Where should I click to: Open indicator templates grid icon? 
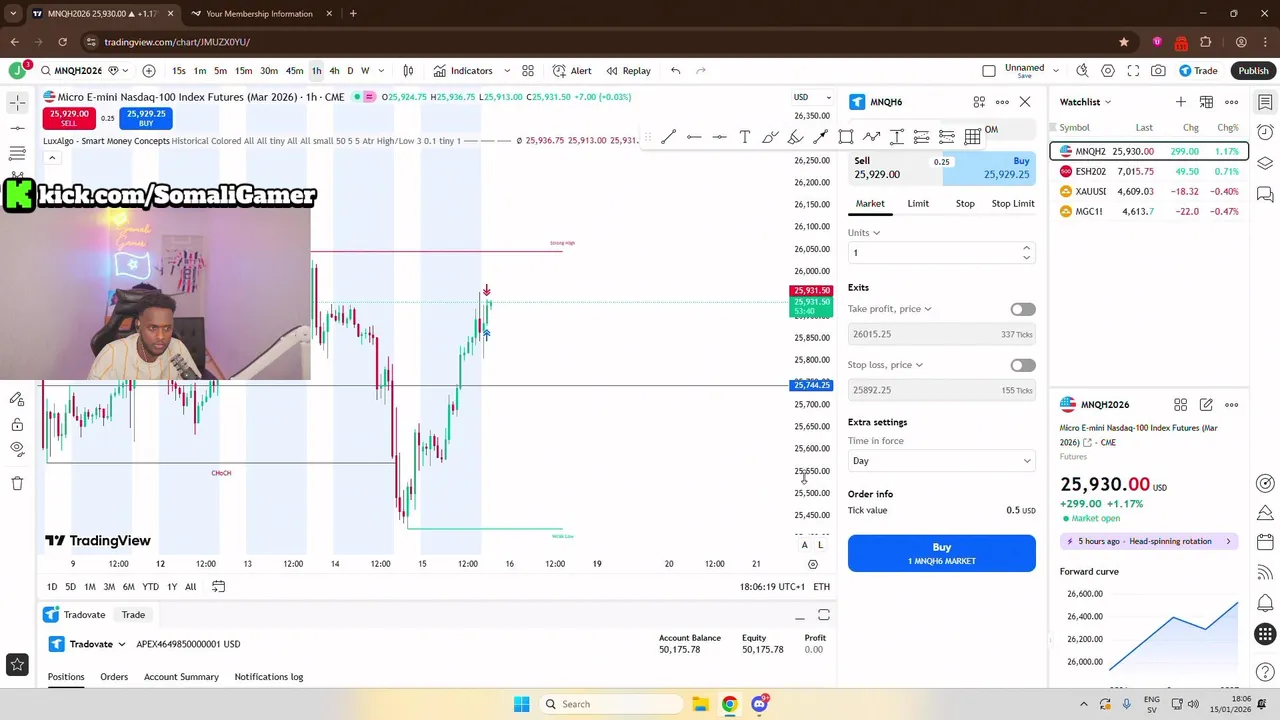528,71
